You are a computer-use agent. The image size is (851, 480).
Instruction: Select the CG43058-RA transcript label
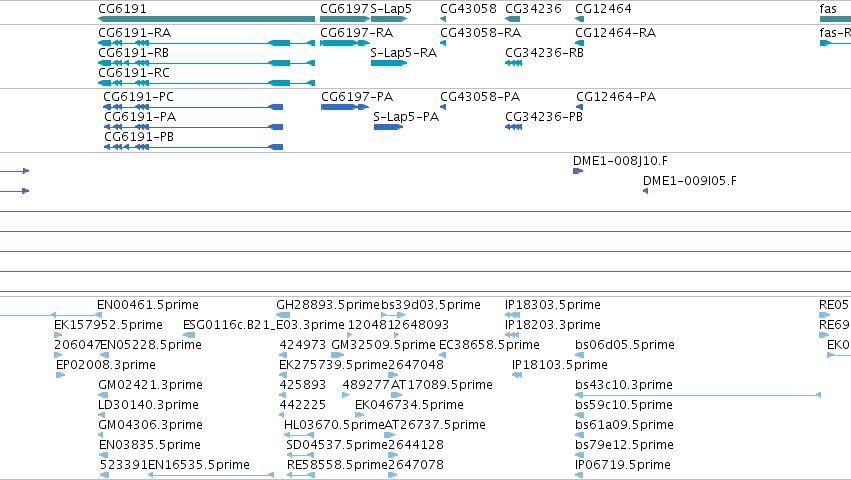click(480, 33)
